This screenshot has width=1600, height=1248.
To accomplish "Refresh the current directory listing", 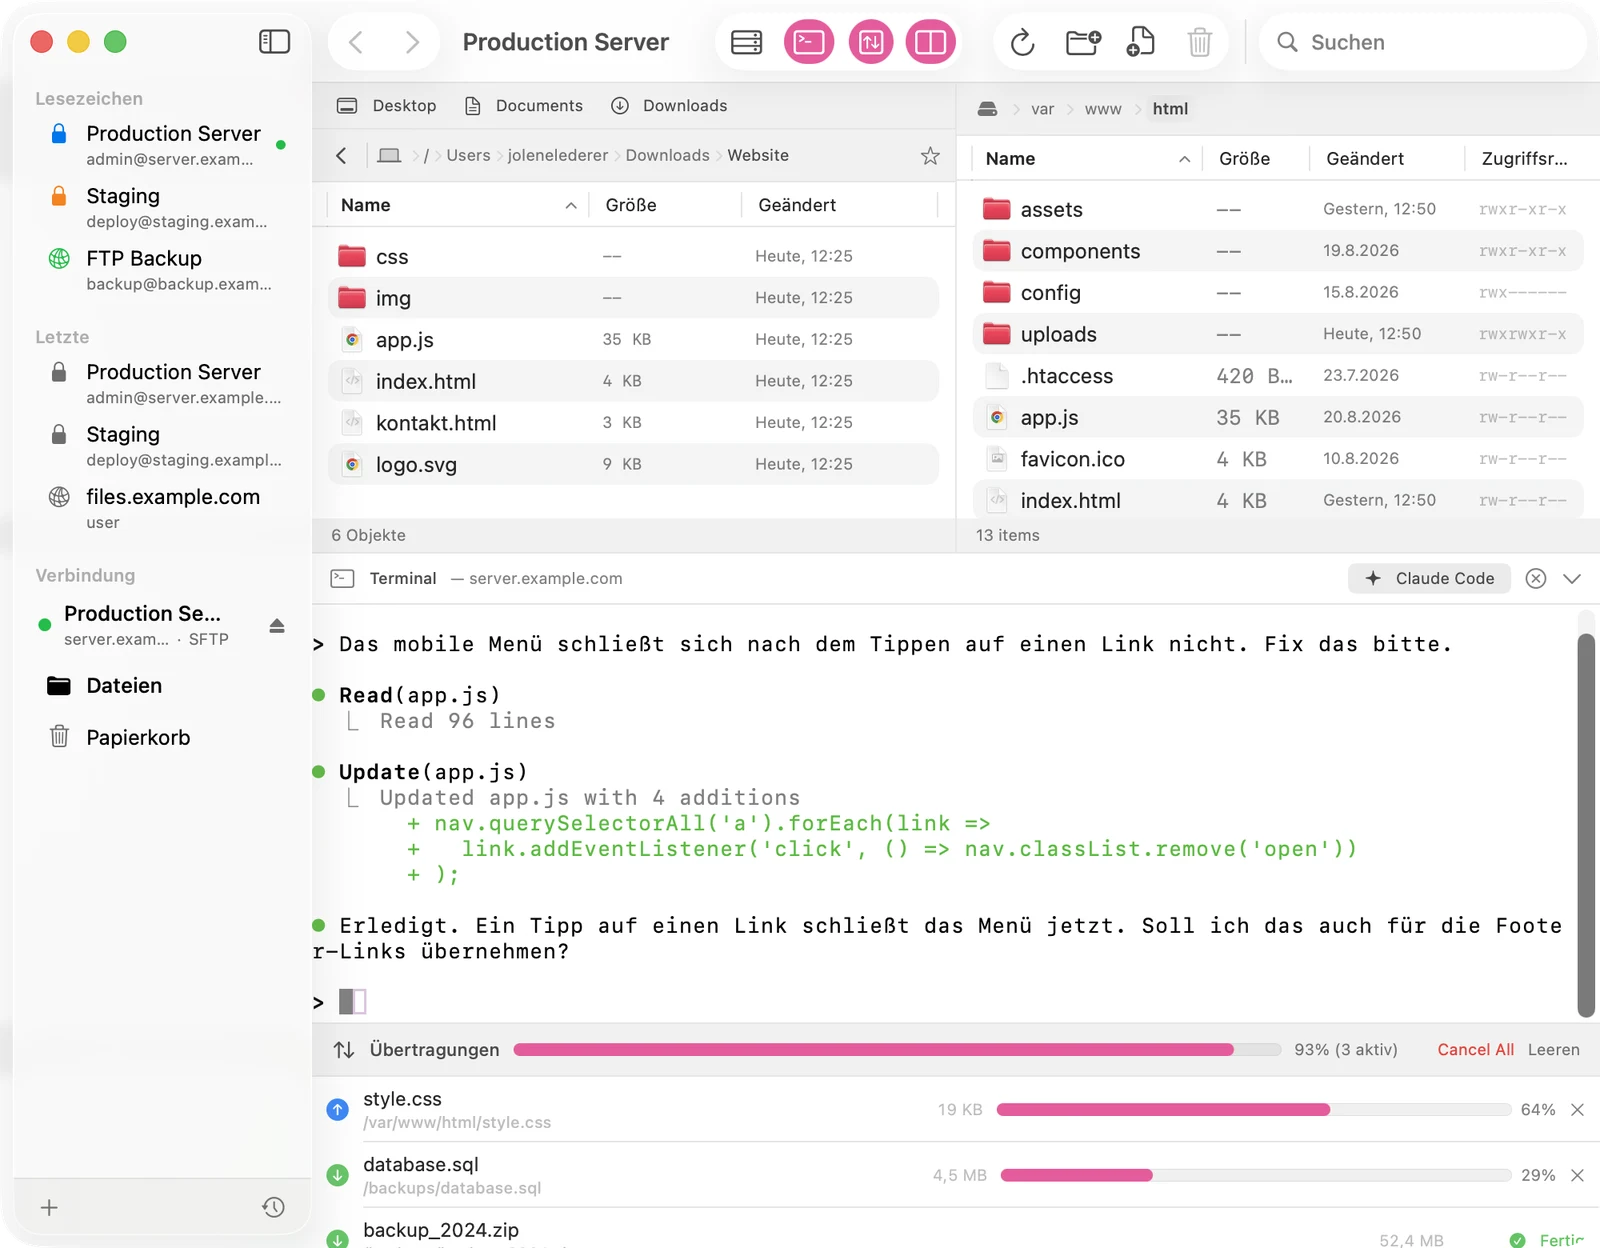I will [1022, 42].
